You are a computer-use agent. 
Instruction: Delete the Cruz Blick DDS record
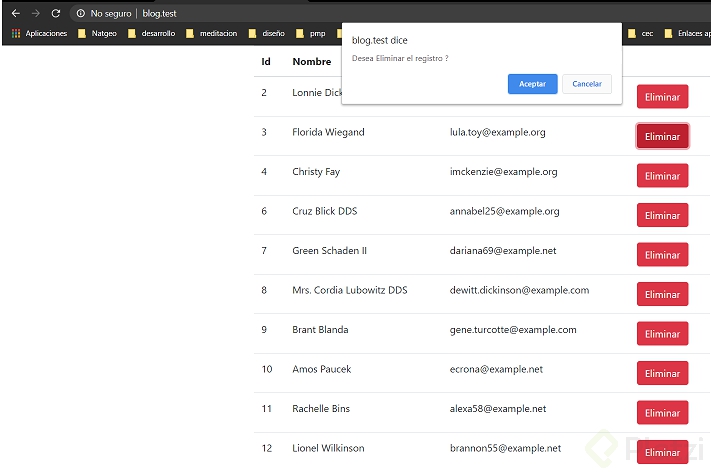tap(662, 215)
